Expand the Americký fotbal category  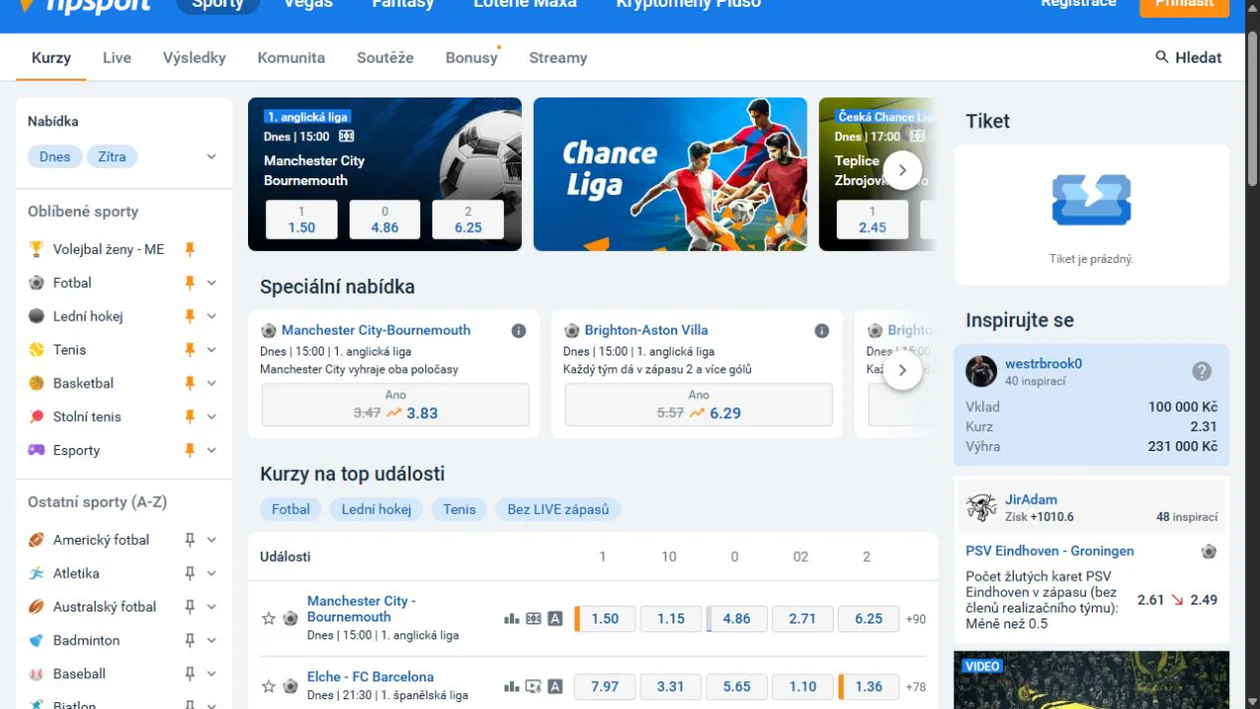[x=212, y=540]
